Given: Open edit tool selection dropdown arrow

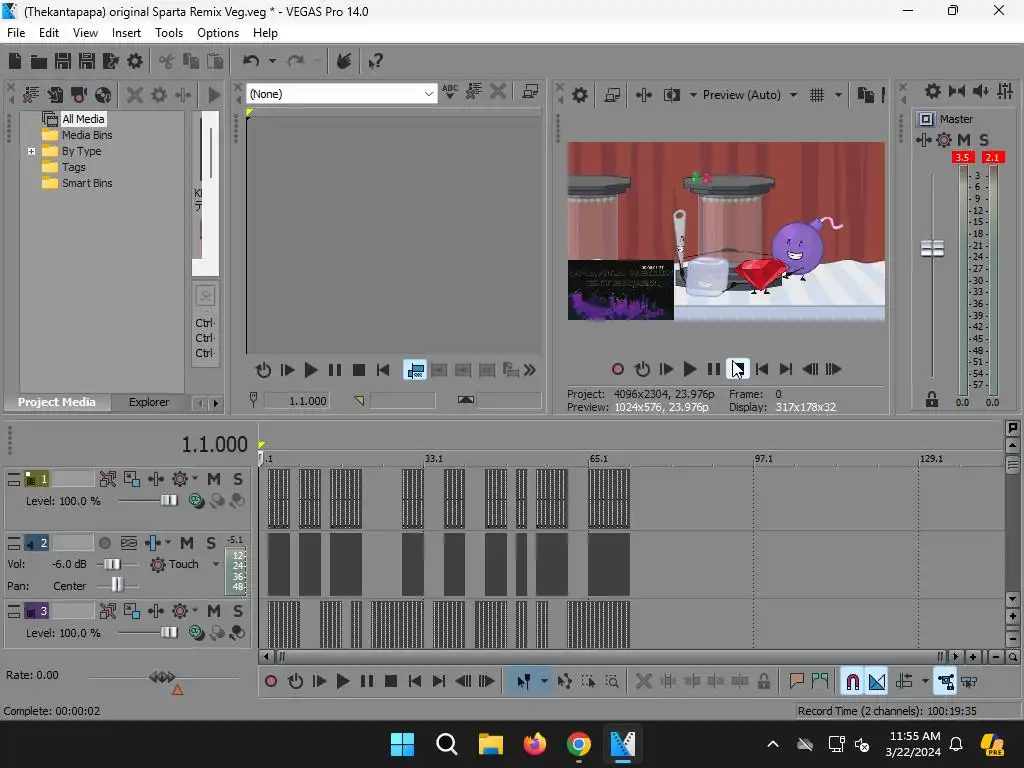Looking at the screenshot, I should [x=544, y=682].
